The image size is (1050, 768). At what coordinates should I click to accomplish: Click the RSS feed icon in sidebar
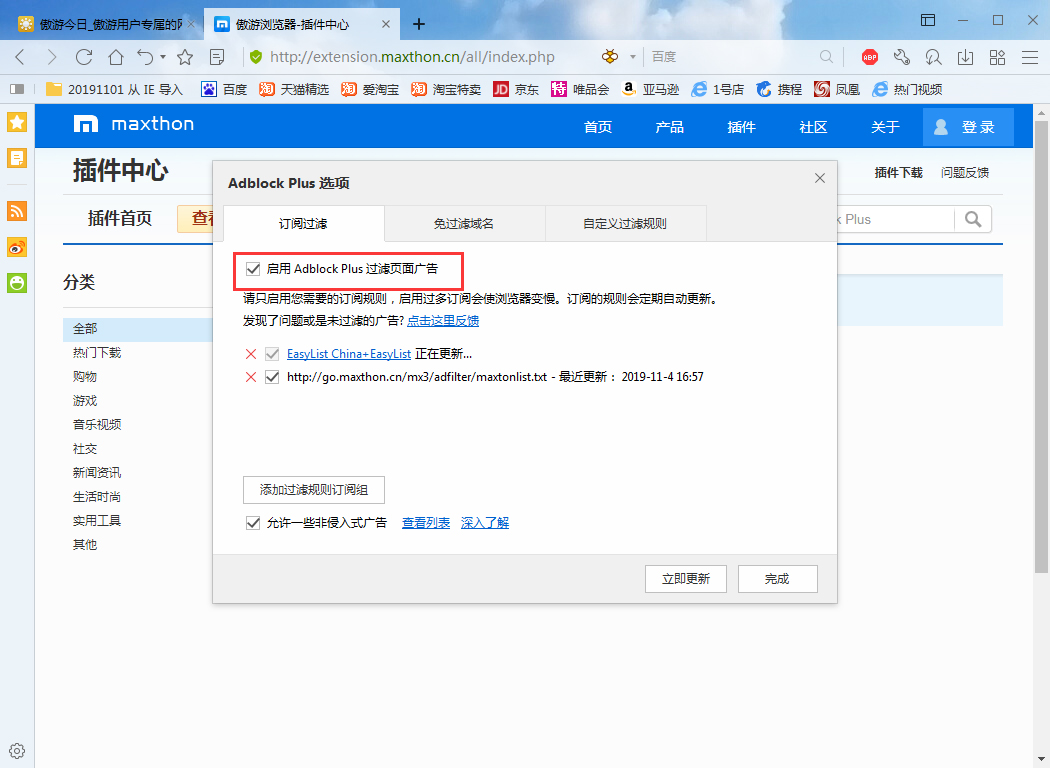16,211
